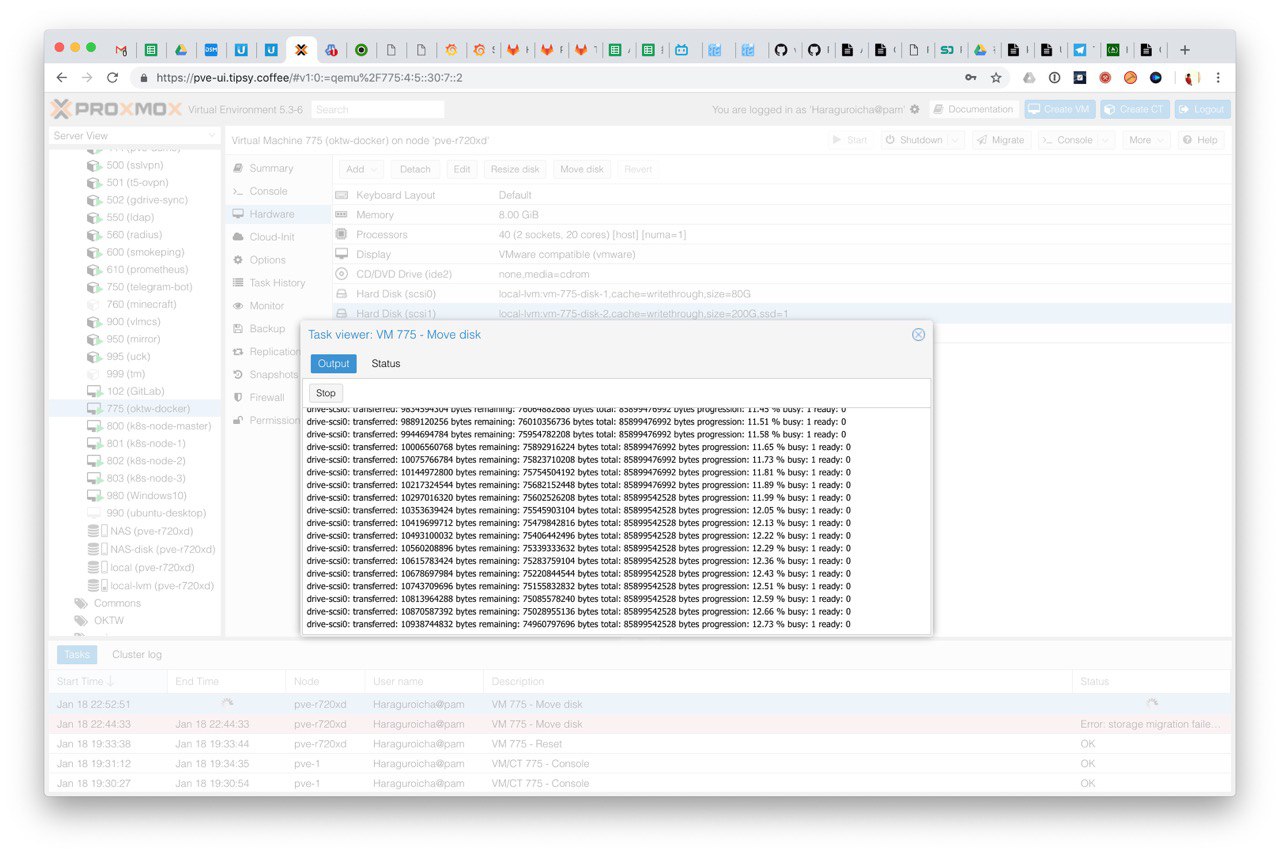Click the Migrate button

999,140
